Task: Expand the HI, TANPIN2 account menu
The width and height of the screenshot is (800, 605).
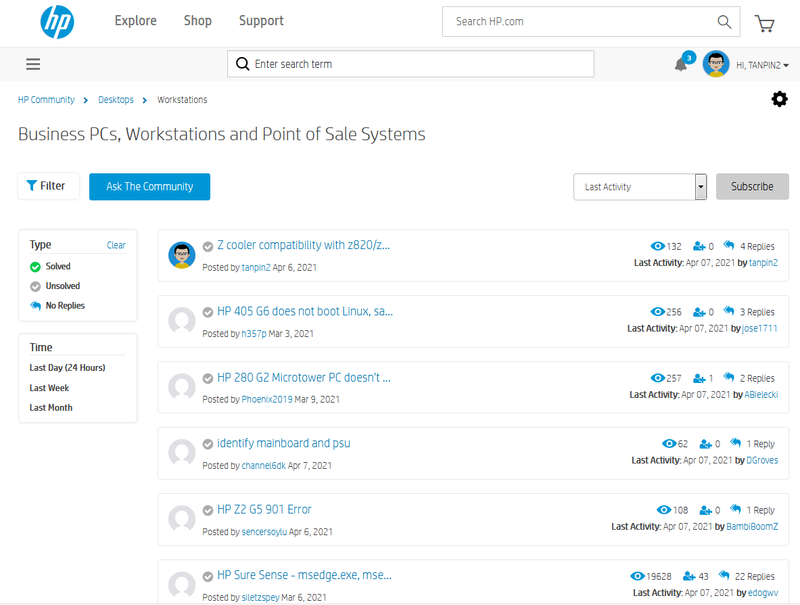Action: 763,65
